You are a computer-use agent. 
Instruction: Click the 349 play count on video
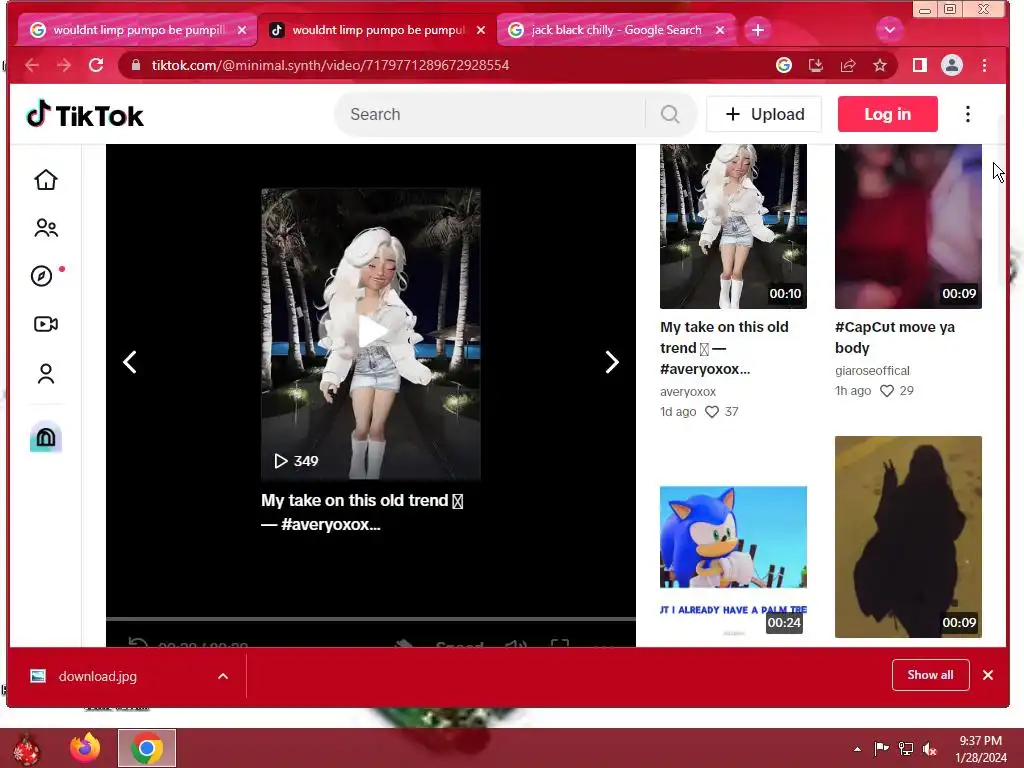coord(296,461)
